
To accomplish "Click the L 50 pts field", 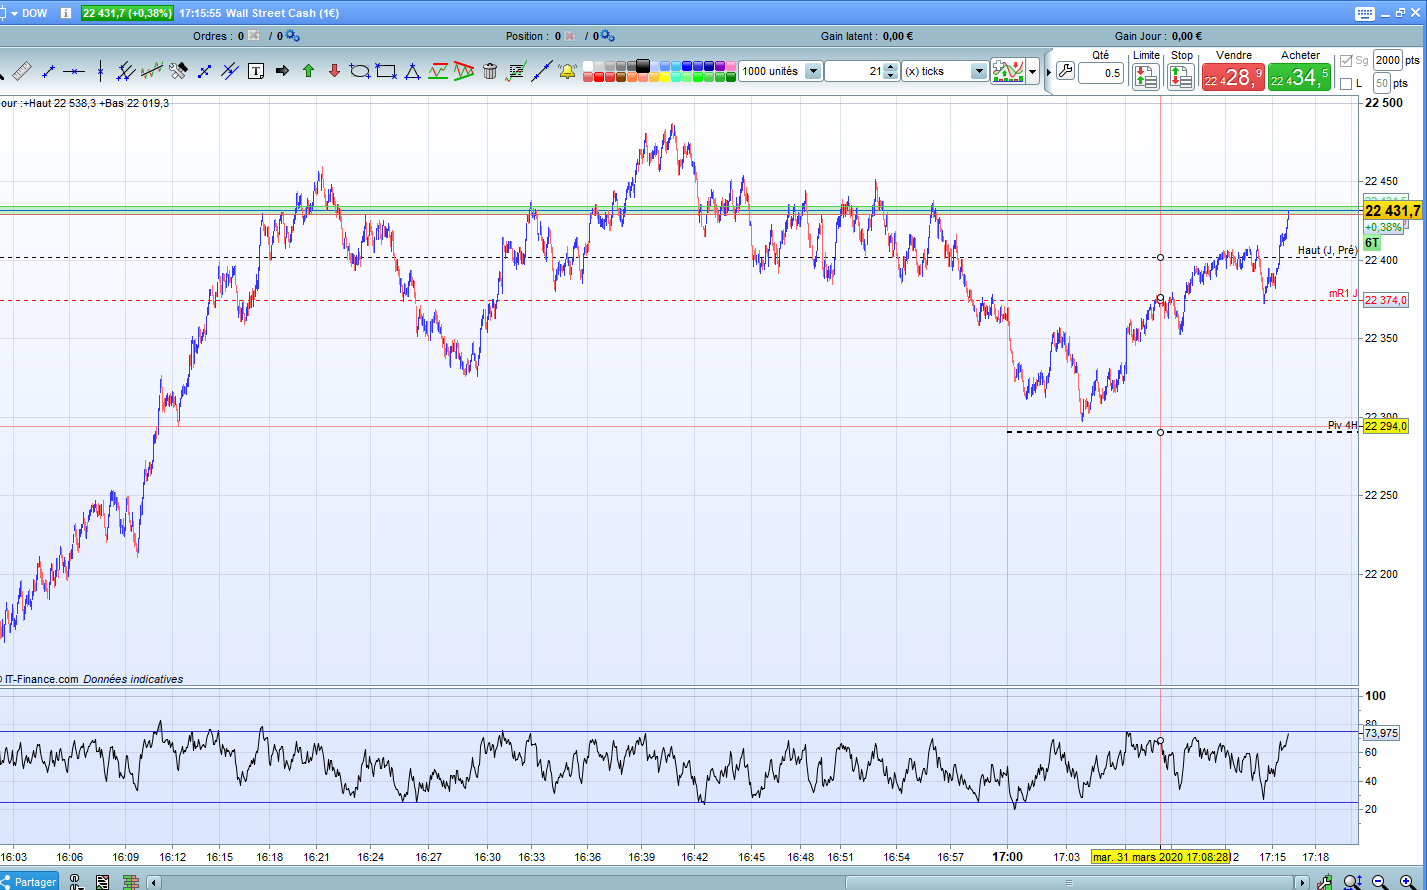I will pos(1382,83).
